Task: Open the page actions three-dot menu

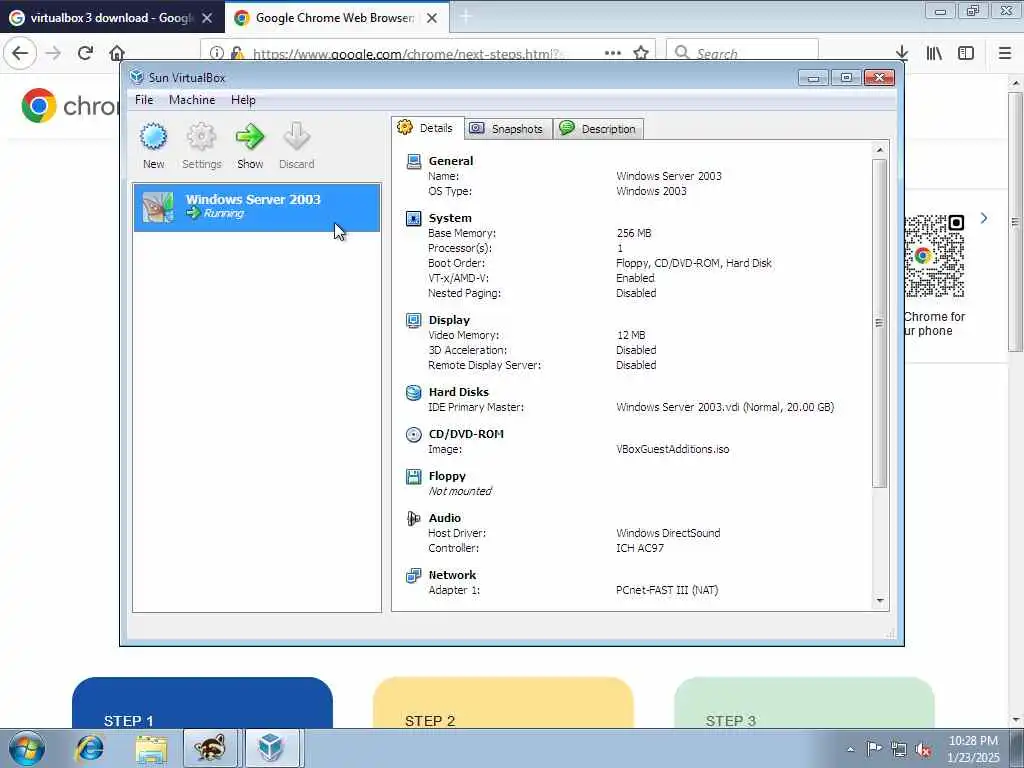Action: click(613, 53)
